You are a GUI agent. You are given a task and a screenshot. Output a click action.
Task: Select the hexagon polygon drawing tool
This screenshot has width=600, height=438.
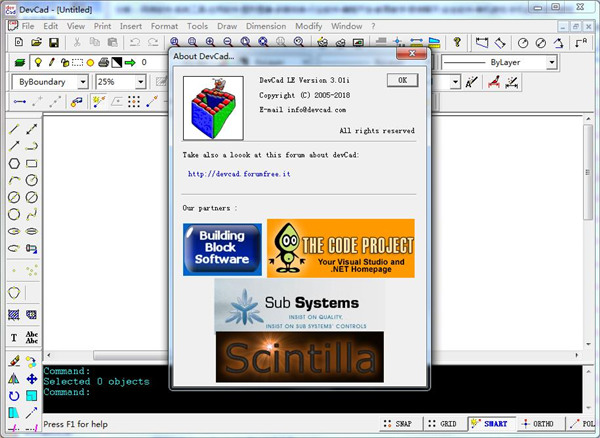pyautogui.click(x=14, y=163)
